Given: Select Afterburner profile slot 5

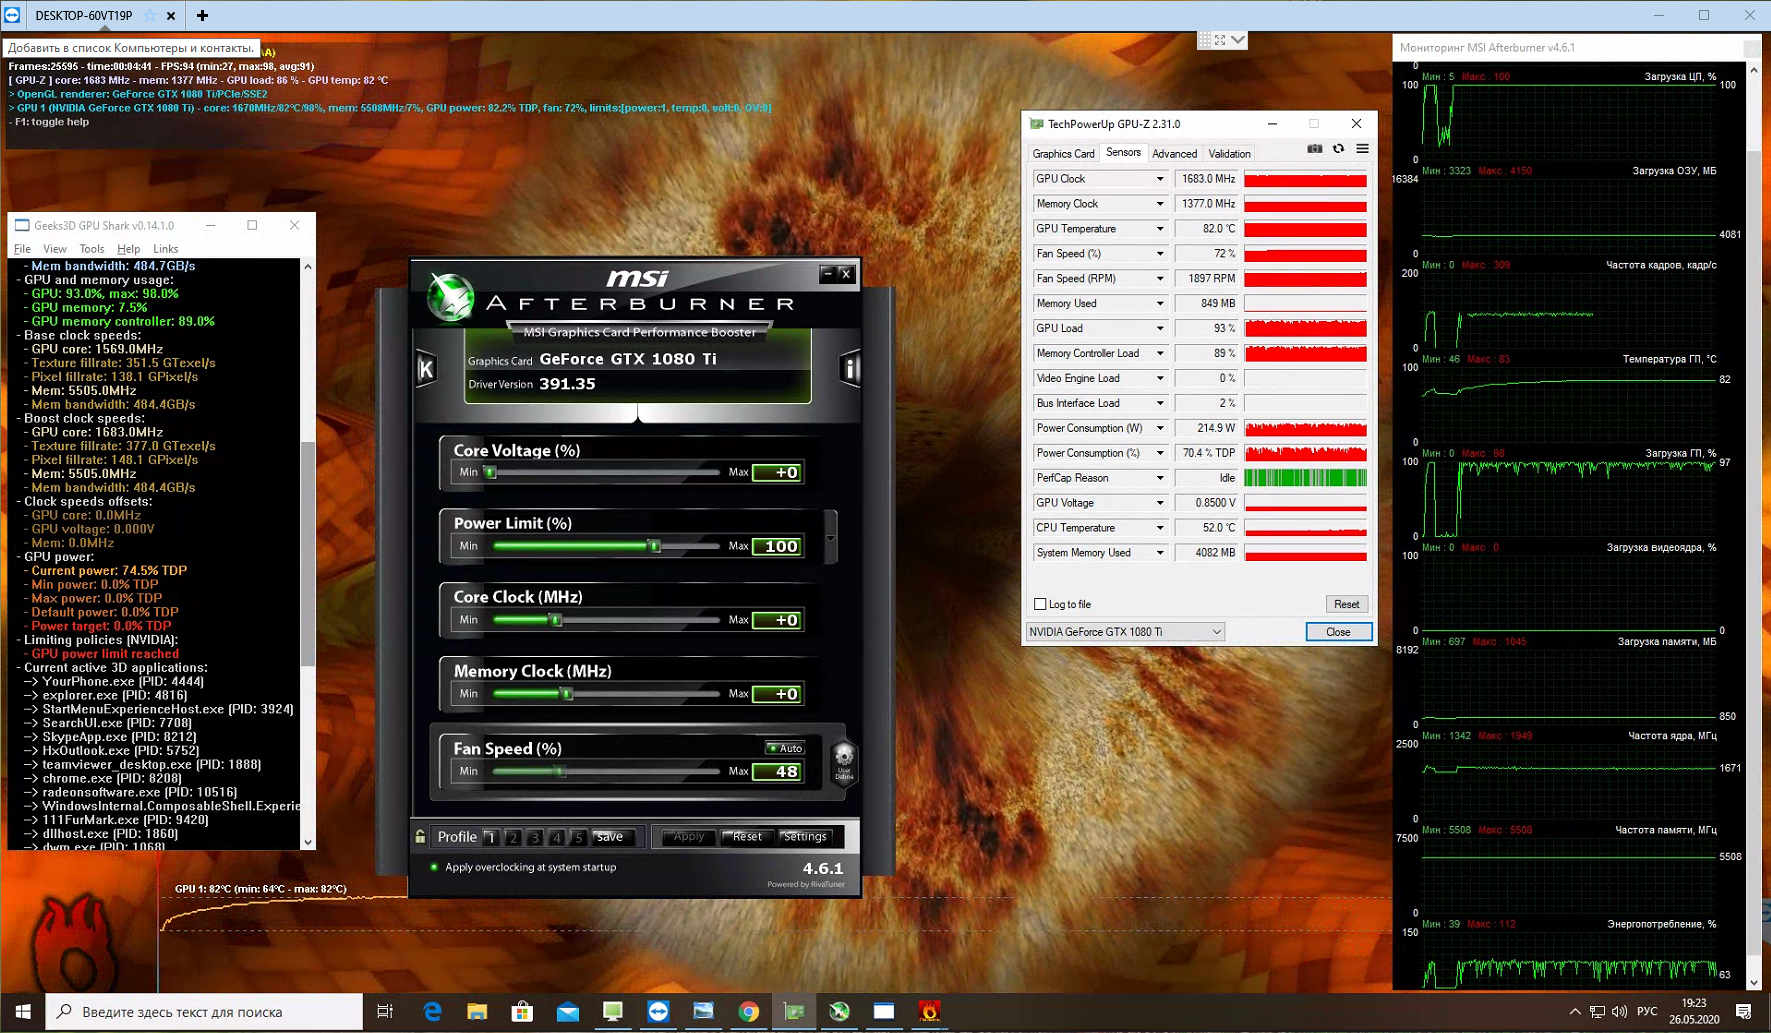Looking at the screenshot, I should (578, 837).
